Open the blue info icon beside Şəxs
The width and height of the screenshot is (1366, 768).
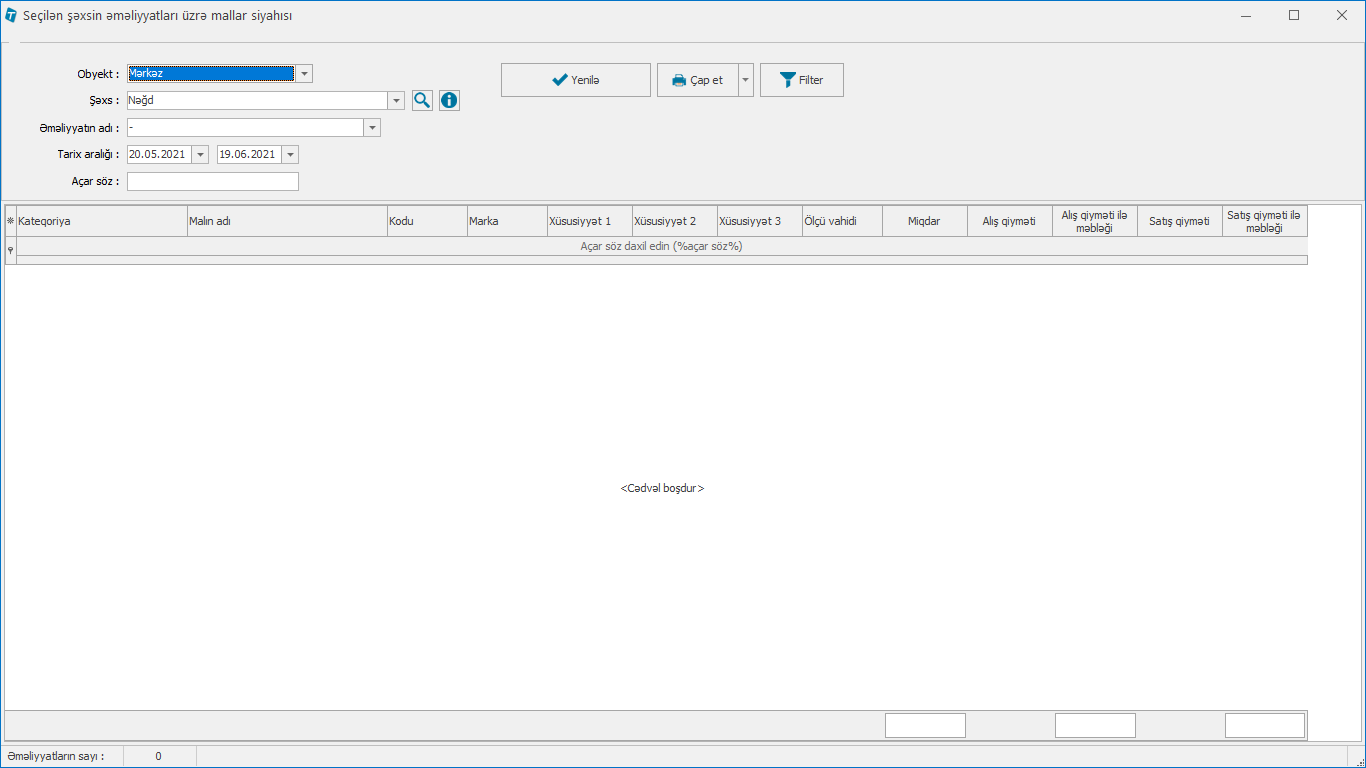(x=449, y=100)
